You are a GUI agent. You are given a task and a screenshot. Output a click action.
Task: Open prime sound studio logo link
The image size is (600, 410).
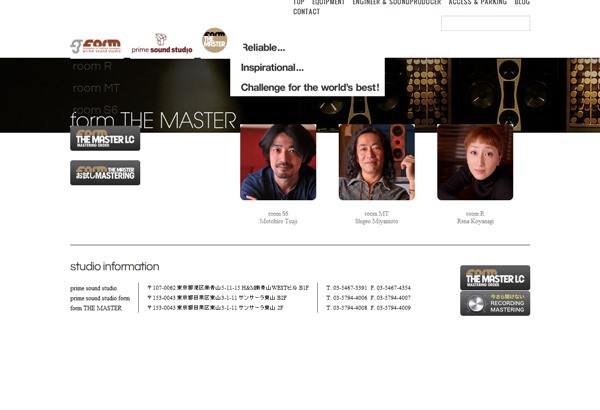coord(162,44)
